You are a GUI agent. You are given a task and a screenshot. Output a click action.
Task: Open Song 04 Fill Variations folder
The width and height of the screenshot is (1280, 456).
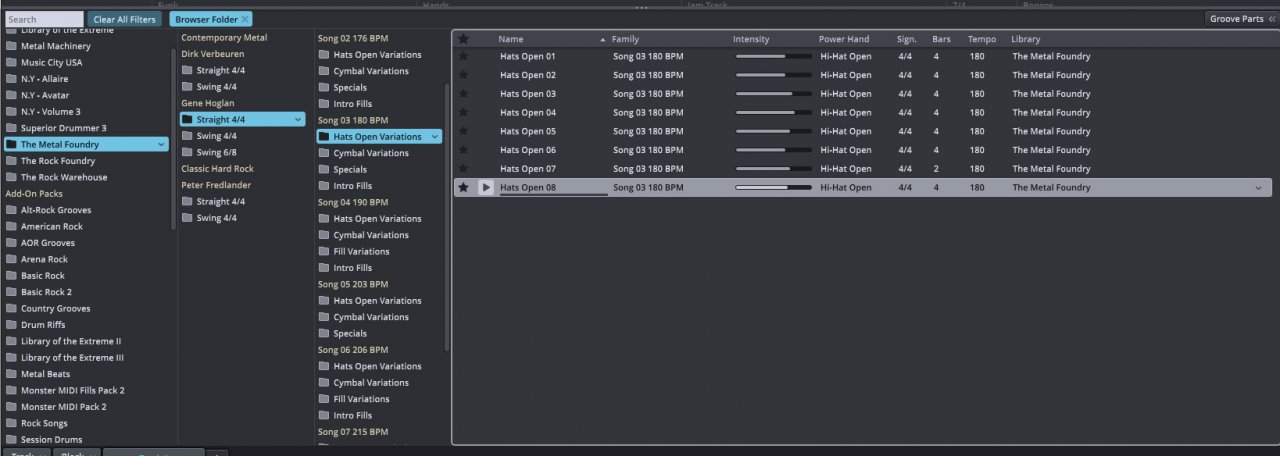(353, 251)
